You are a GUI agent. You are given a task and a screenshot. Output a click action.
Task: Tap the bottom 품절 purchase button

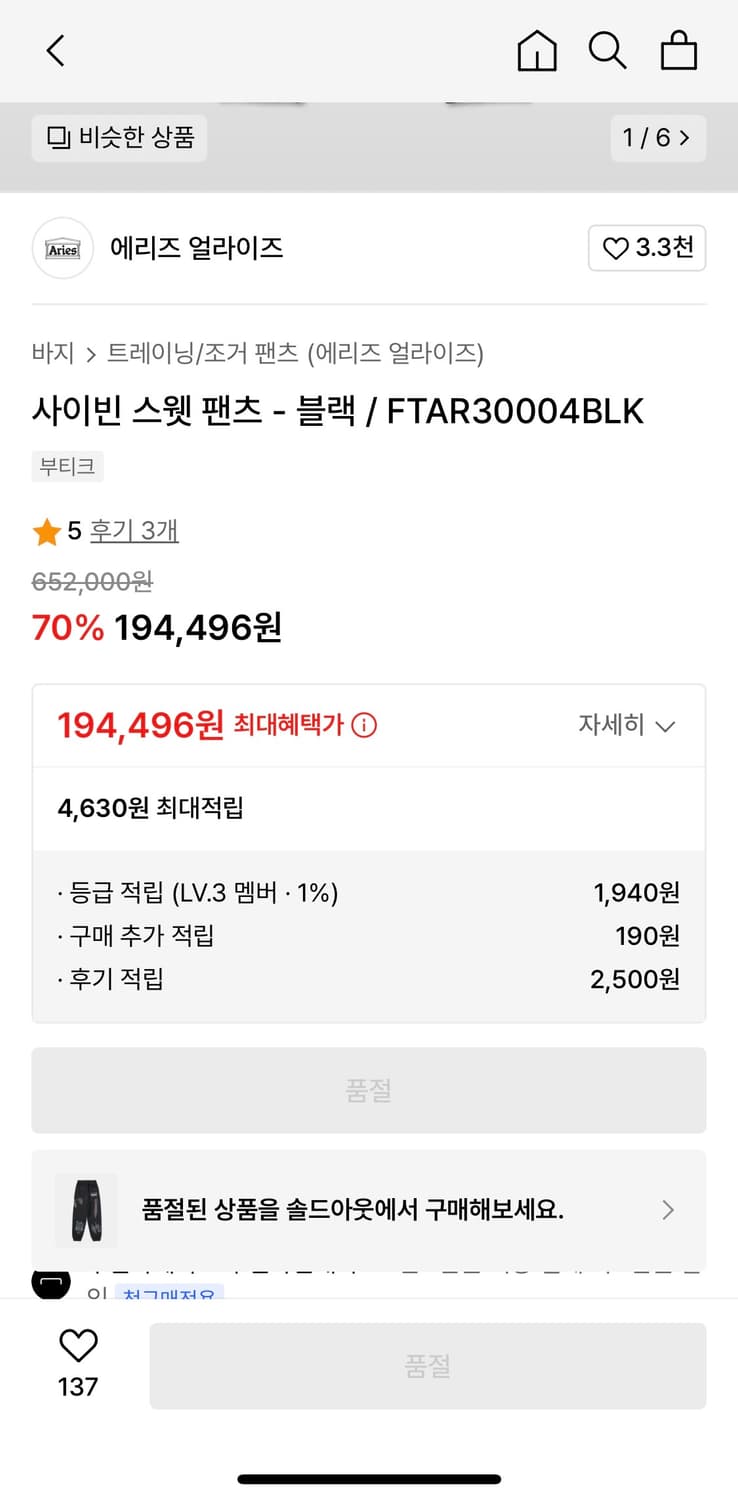coord(428,1366)
